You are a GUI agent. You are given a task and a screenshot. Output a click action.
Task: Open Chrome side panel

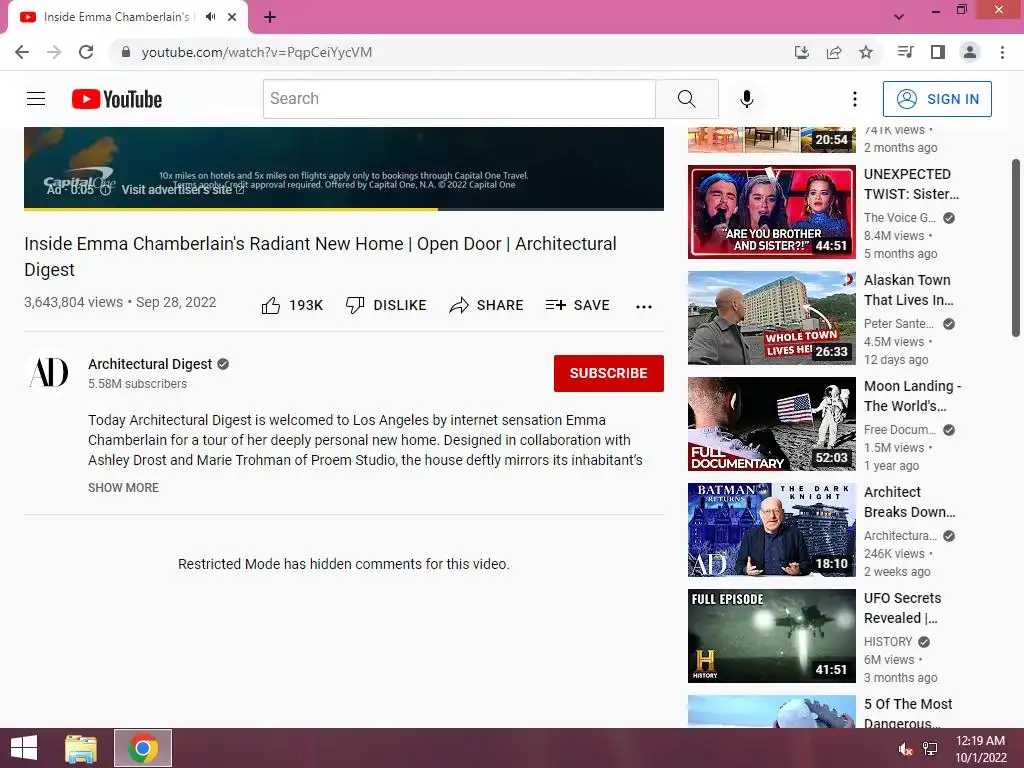point(938,52)
